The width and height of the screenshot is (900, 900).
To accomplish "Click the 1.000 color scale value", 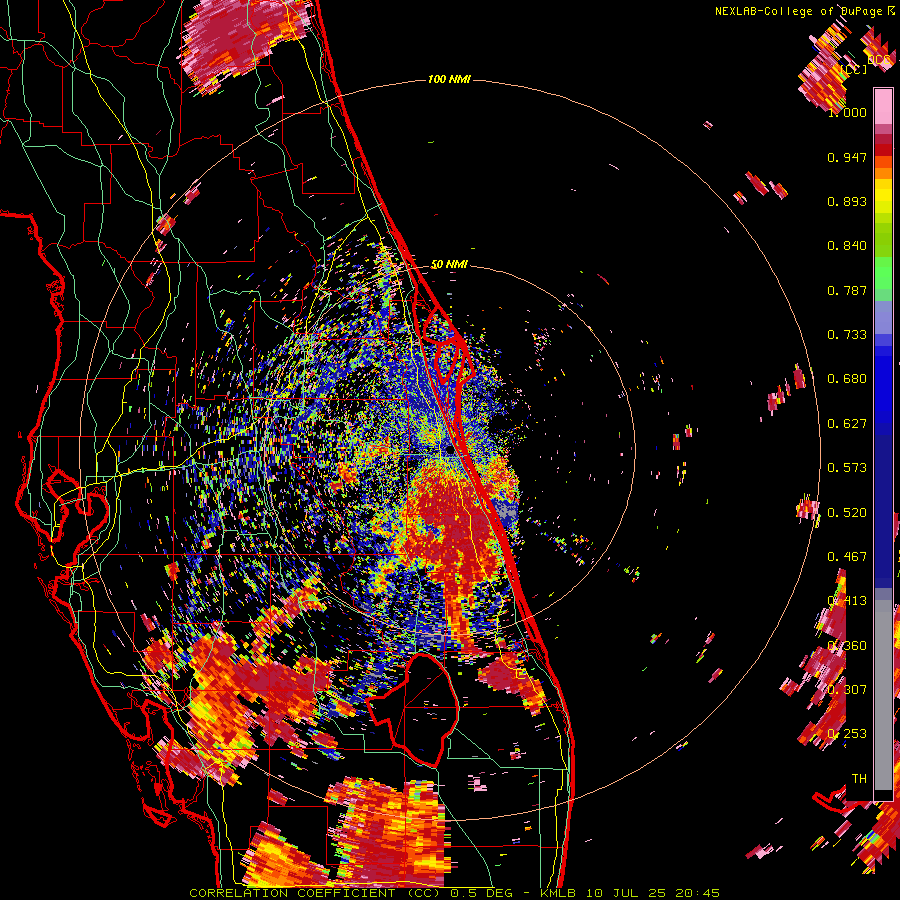I will [x=847, y=112].
